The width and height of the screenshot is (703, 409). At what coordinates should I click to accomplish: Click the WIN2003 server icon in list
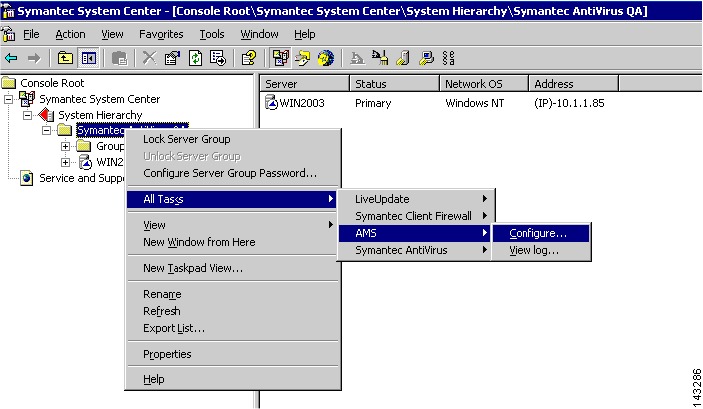[271, 103]
